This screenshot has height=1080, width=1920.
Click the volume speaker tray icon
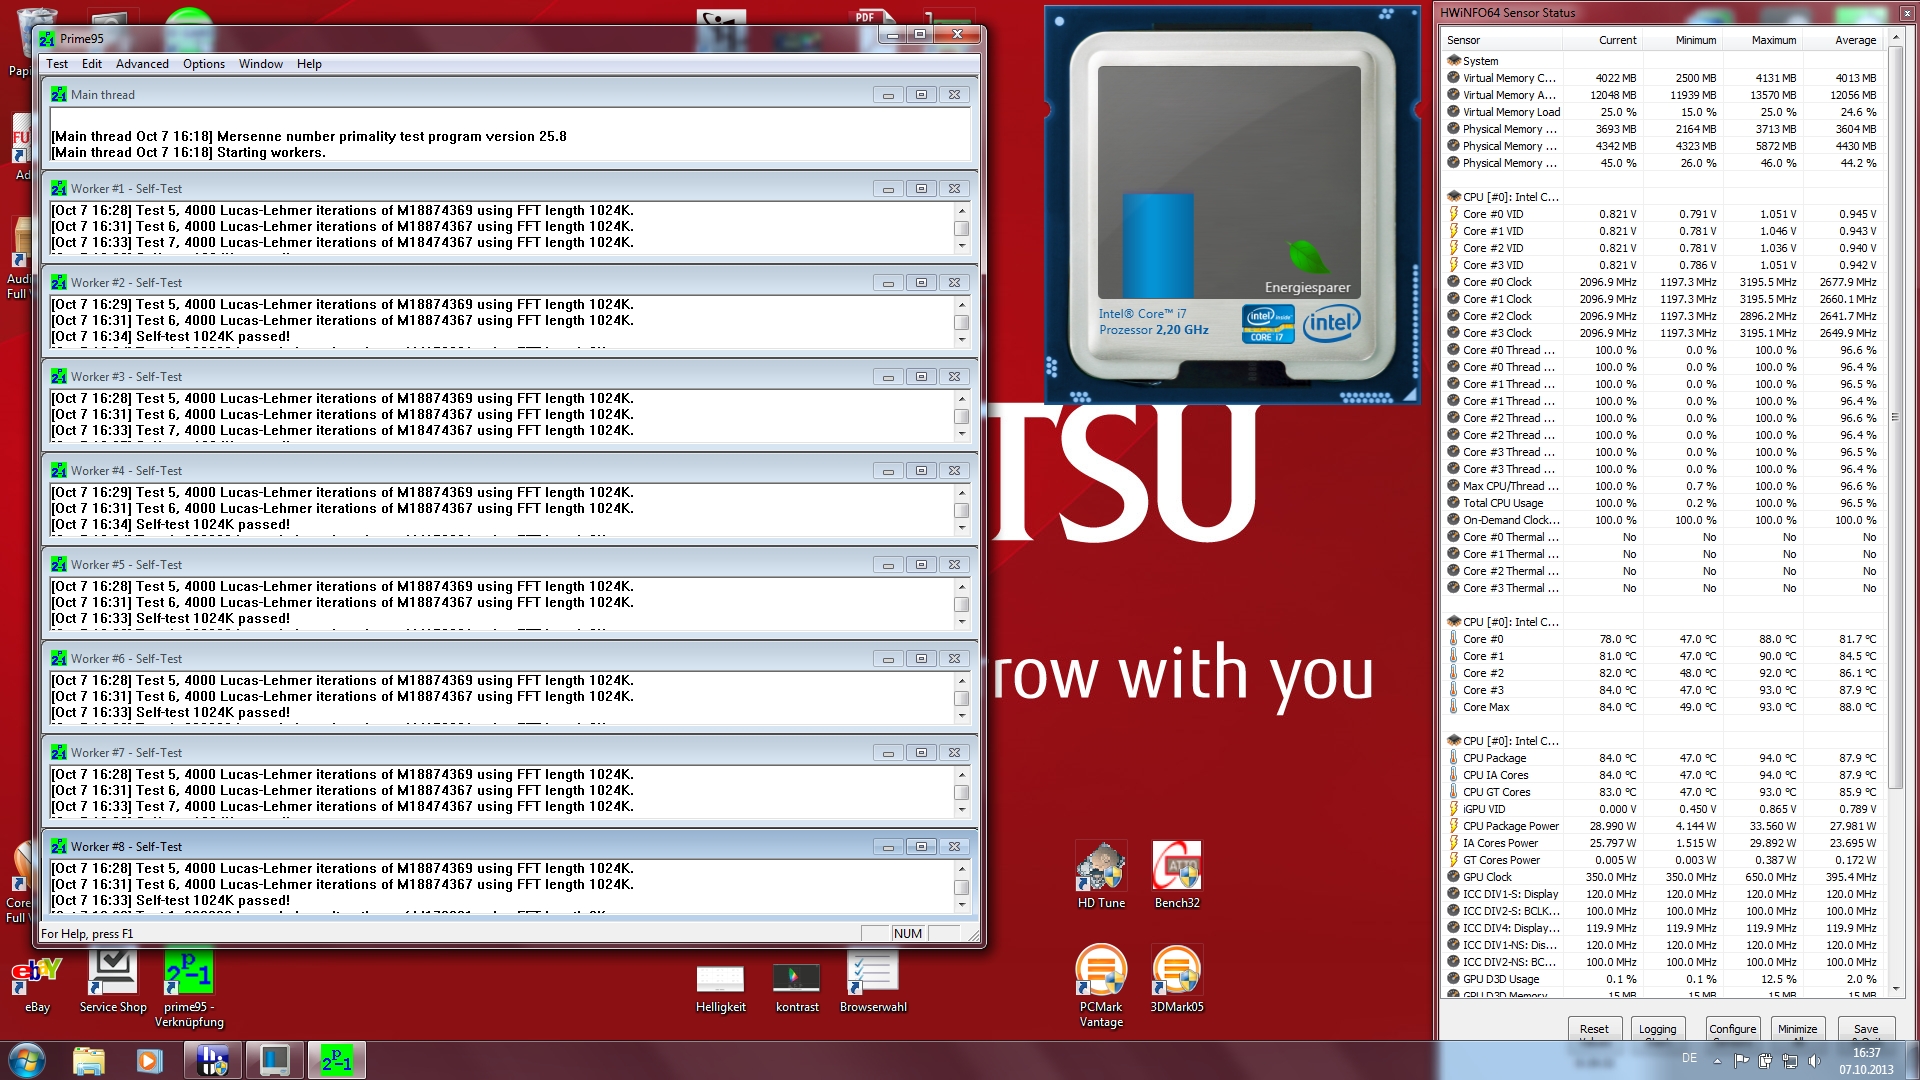click(1814, 1060)
